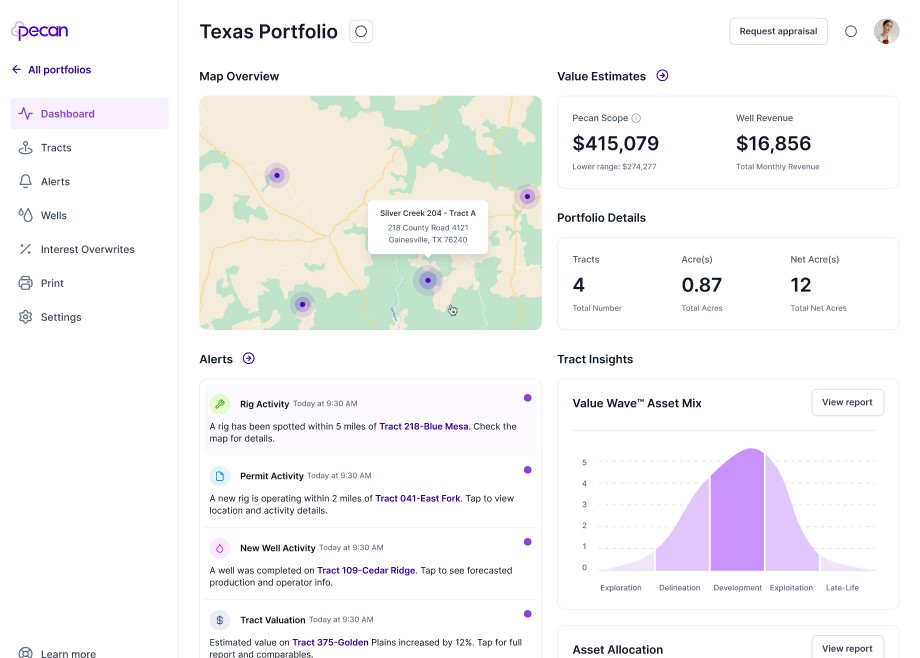
Task: Click the Rig Activity wrench icon
Action: point(219,404)
